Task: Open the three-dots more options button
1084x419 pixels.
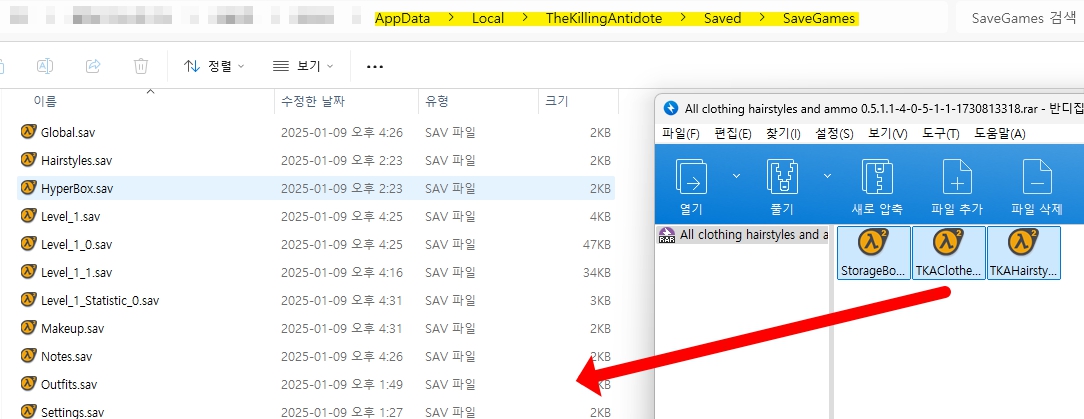Action: (375, 66)
